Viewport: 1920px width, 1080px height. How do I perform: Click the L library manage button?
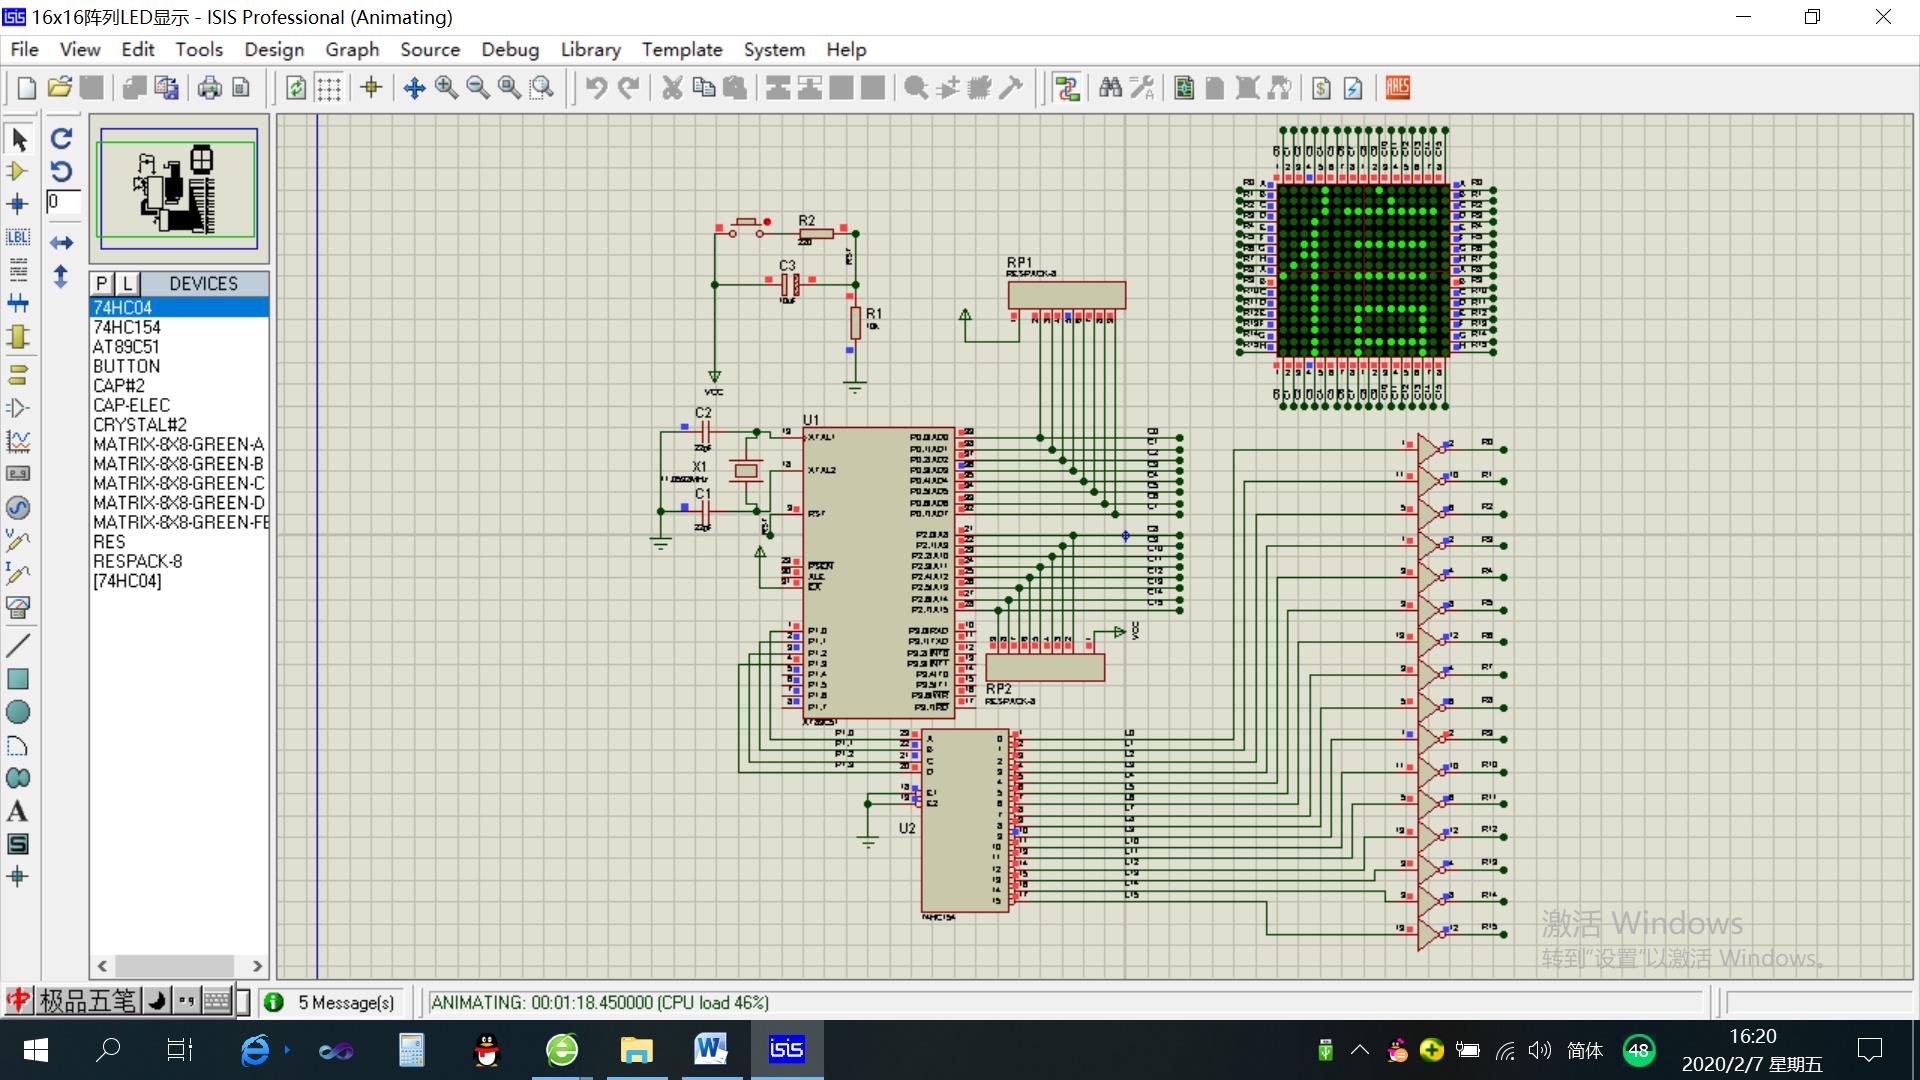(127, 283)
